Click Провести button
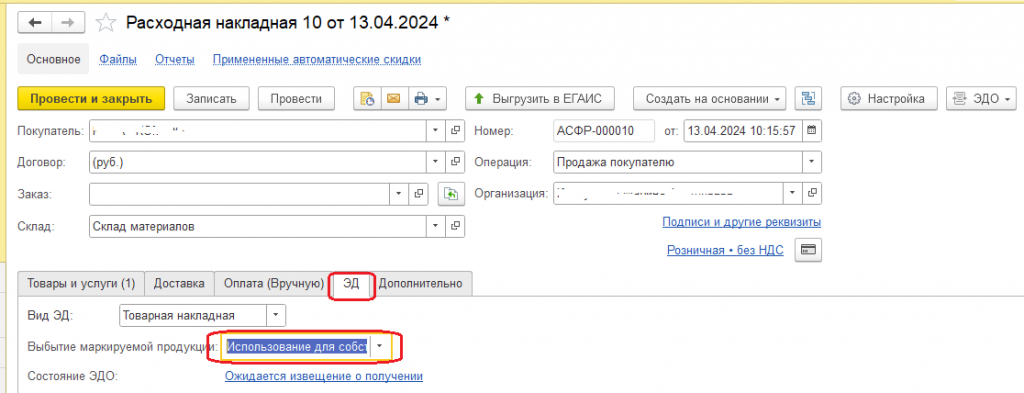 pos(296,99)
